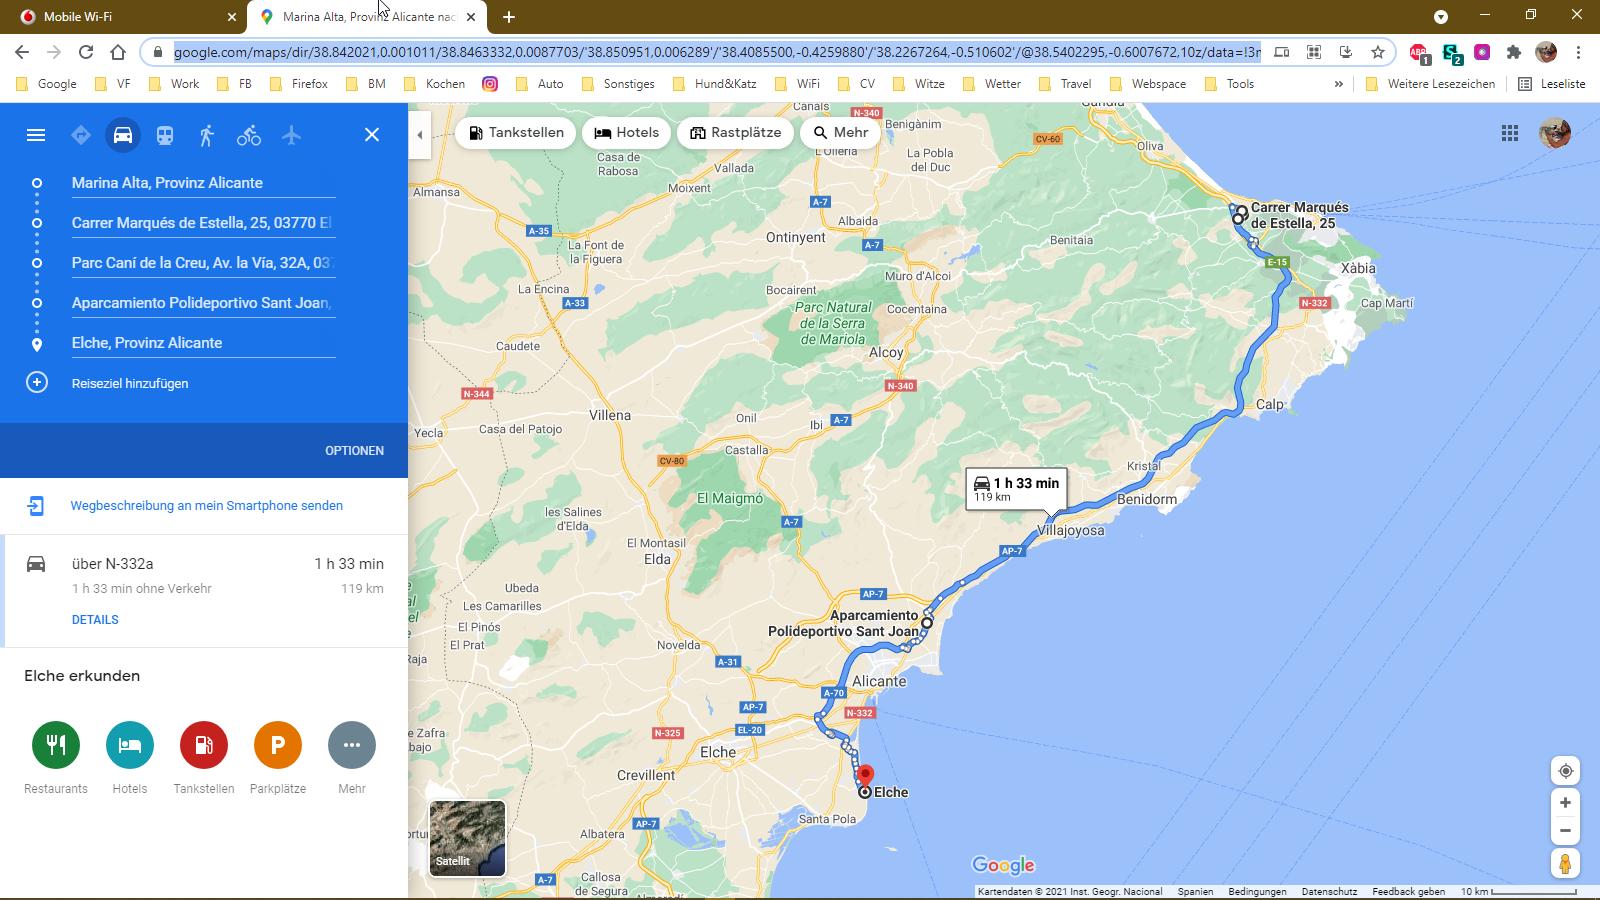Go back in browser history
This screenshot has height=900, width=1600.
[x=22, y=52]
